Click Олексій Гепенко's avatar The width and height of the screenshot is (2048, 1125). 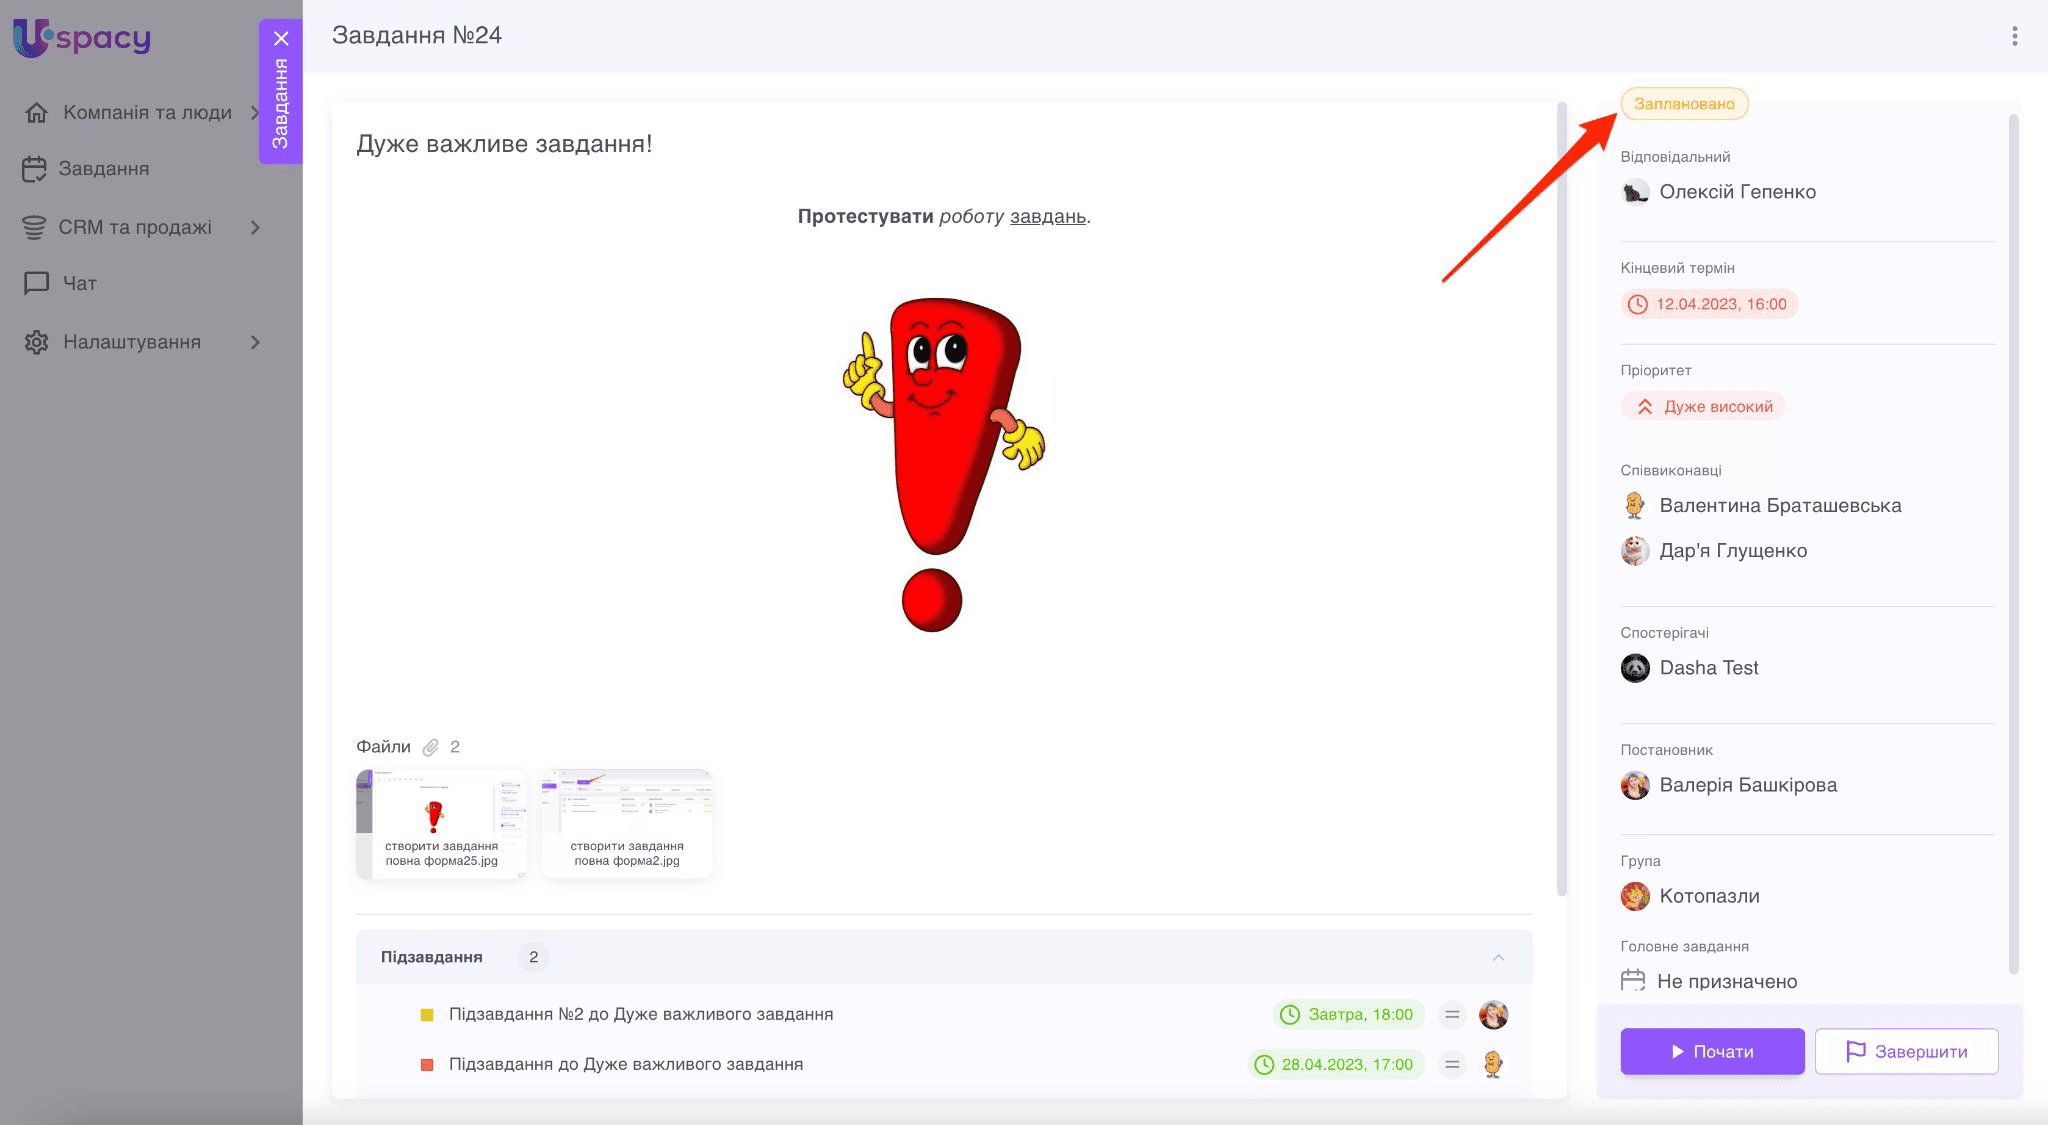tap(1635, 192)
